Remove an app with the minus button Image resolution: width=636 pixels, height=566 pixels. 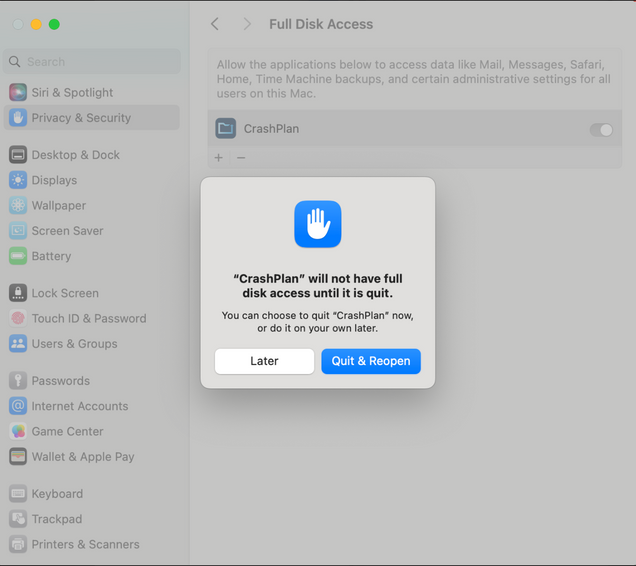[x=241, y=157]
